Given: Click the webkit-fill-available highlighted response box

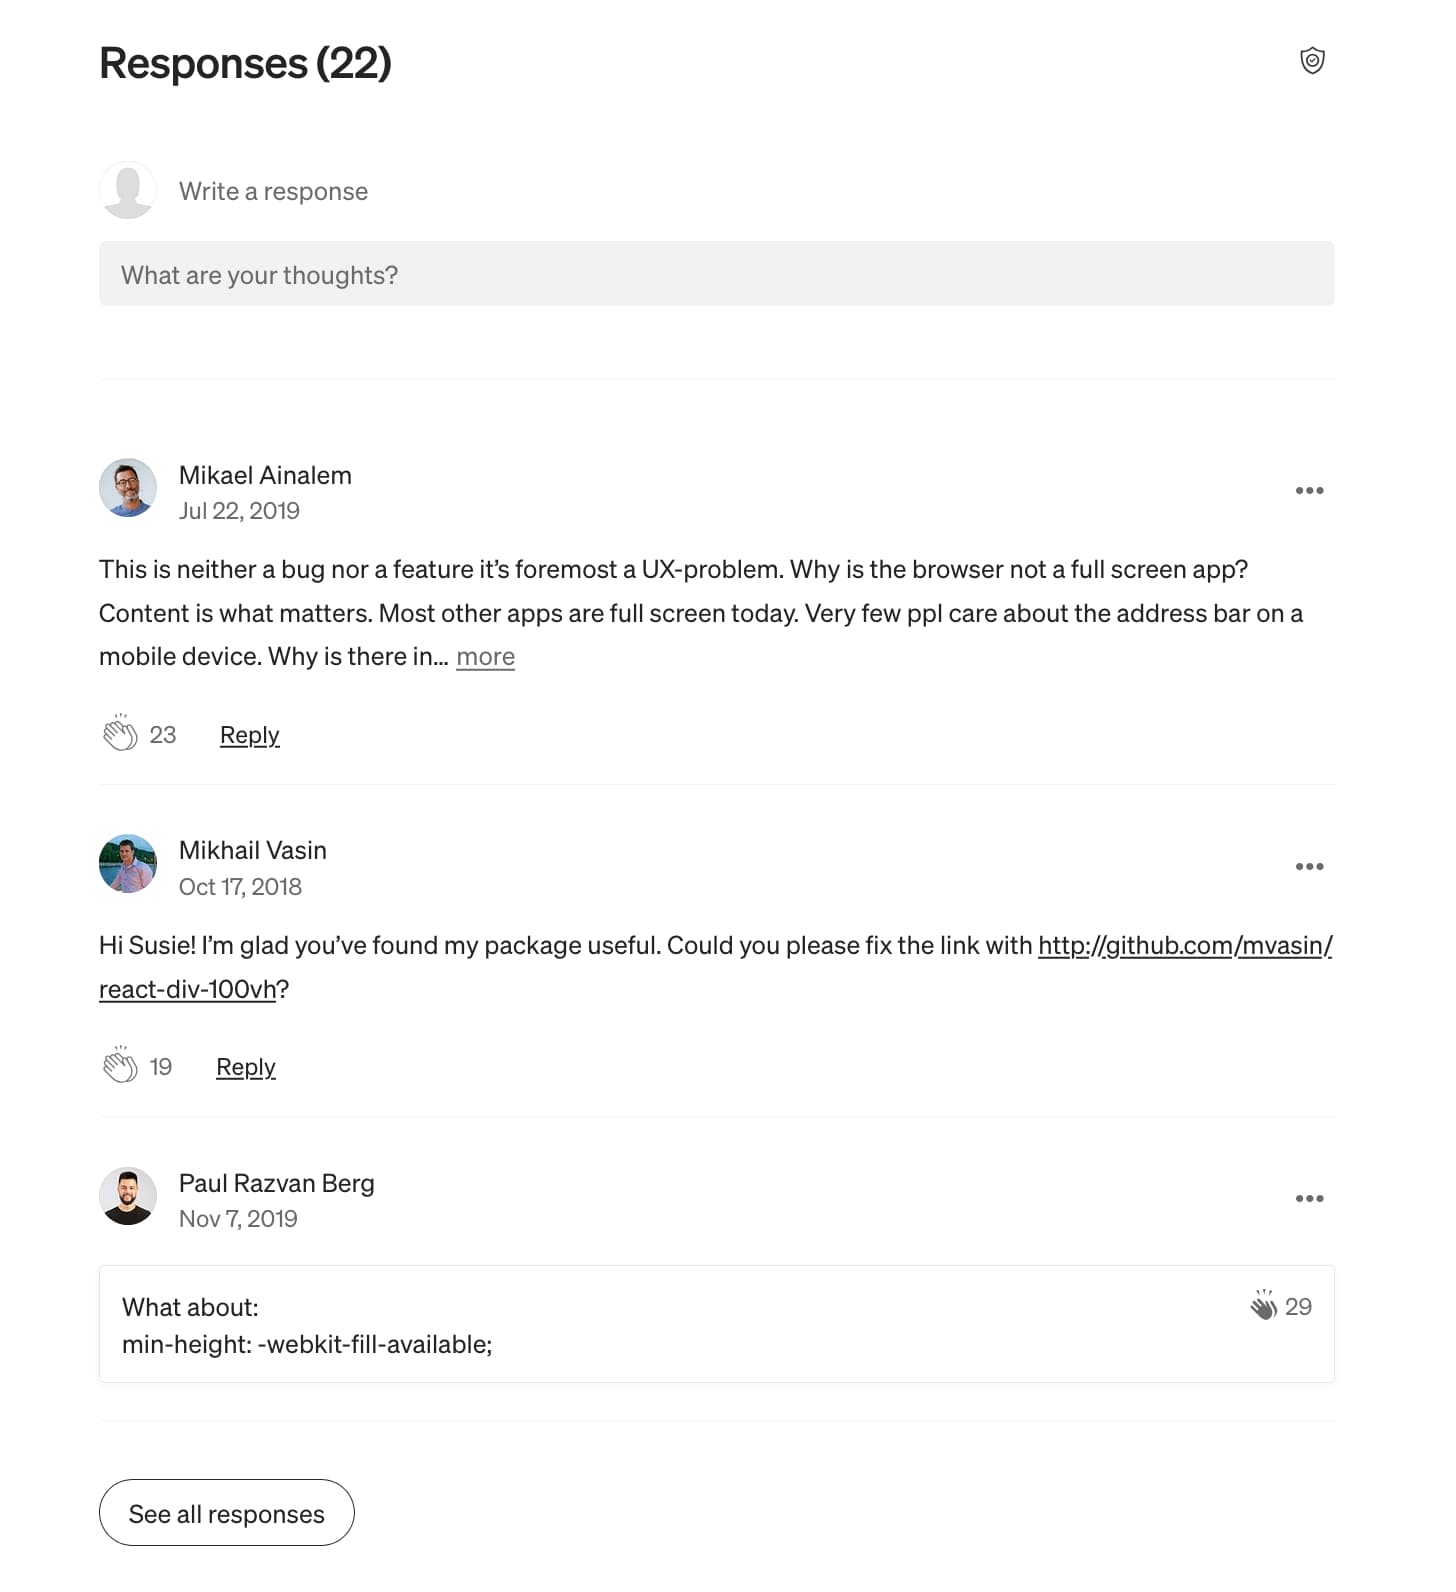Looking at the screenshot, I should [716, 1325].
